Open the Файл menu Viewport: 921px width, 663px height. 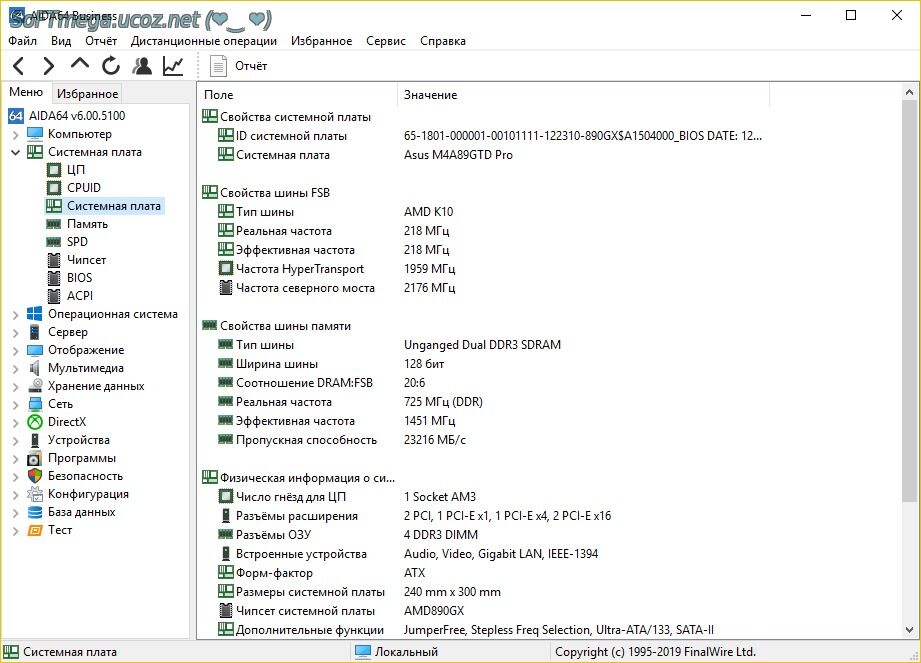pyautogui.click(x=22, y=41)
